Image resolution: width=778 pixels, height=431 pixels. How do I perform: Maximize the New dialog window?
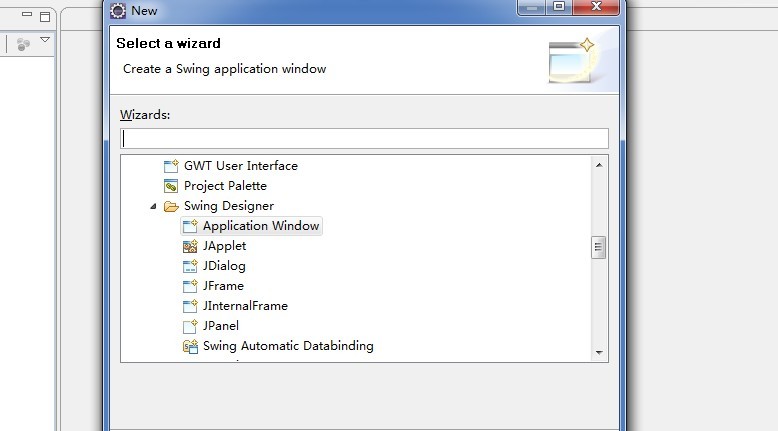pyautogui.click(x=559, y=6)
